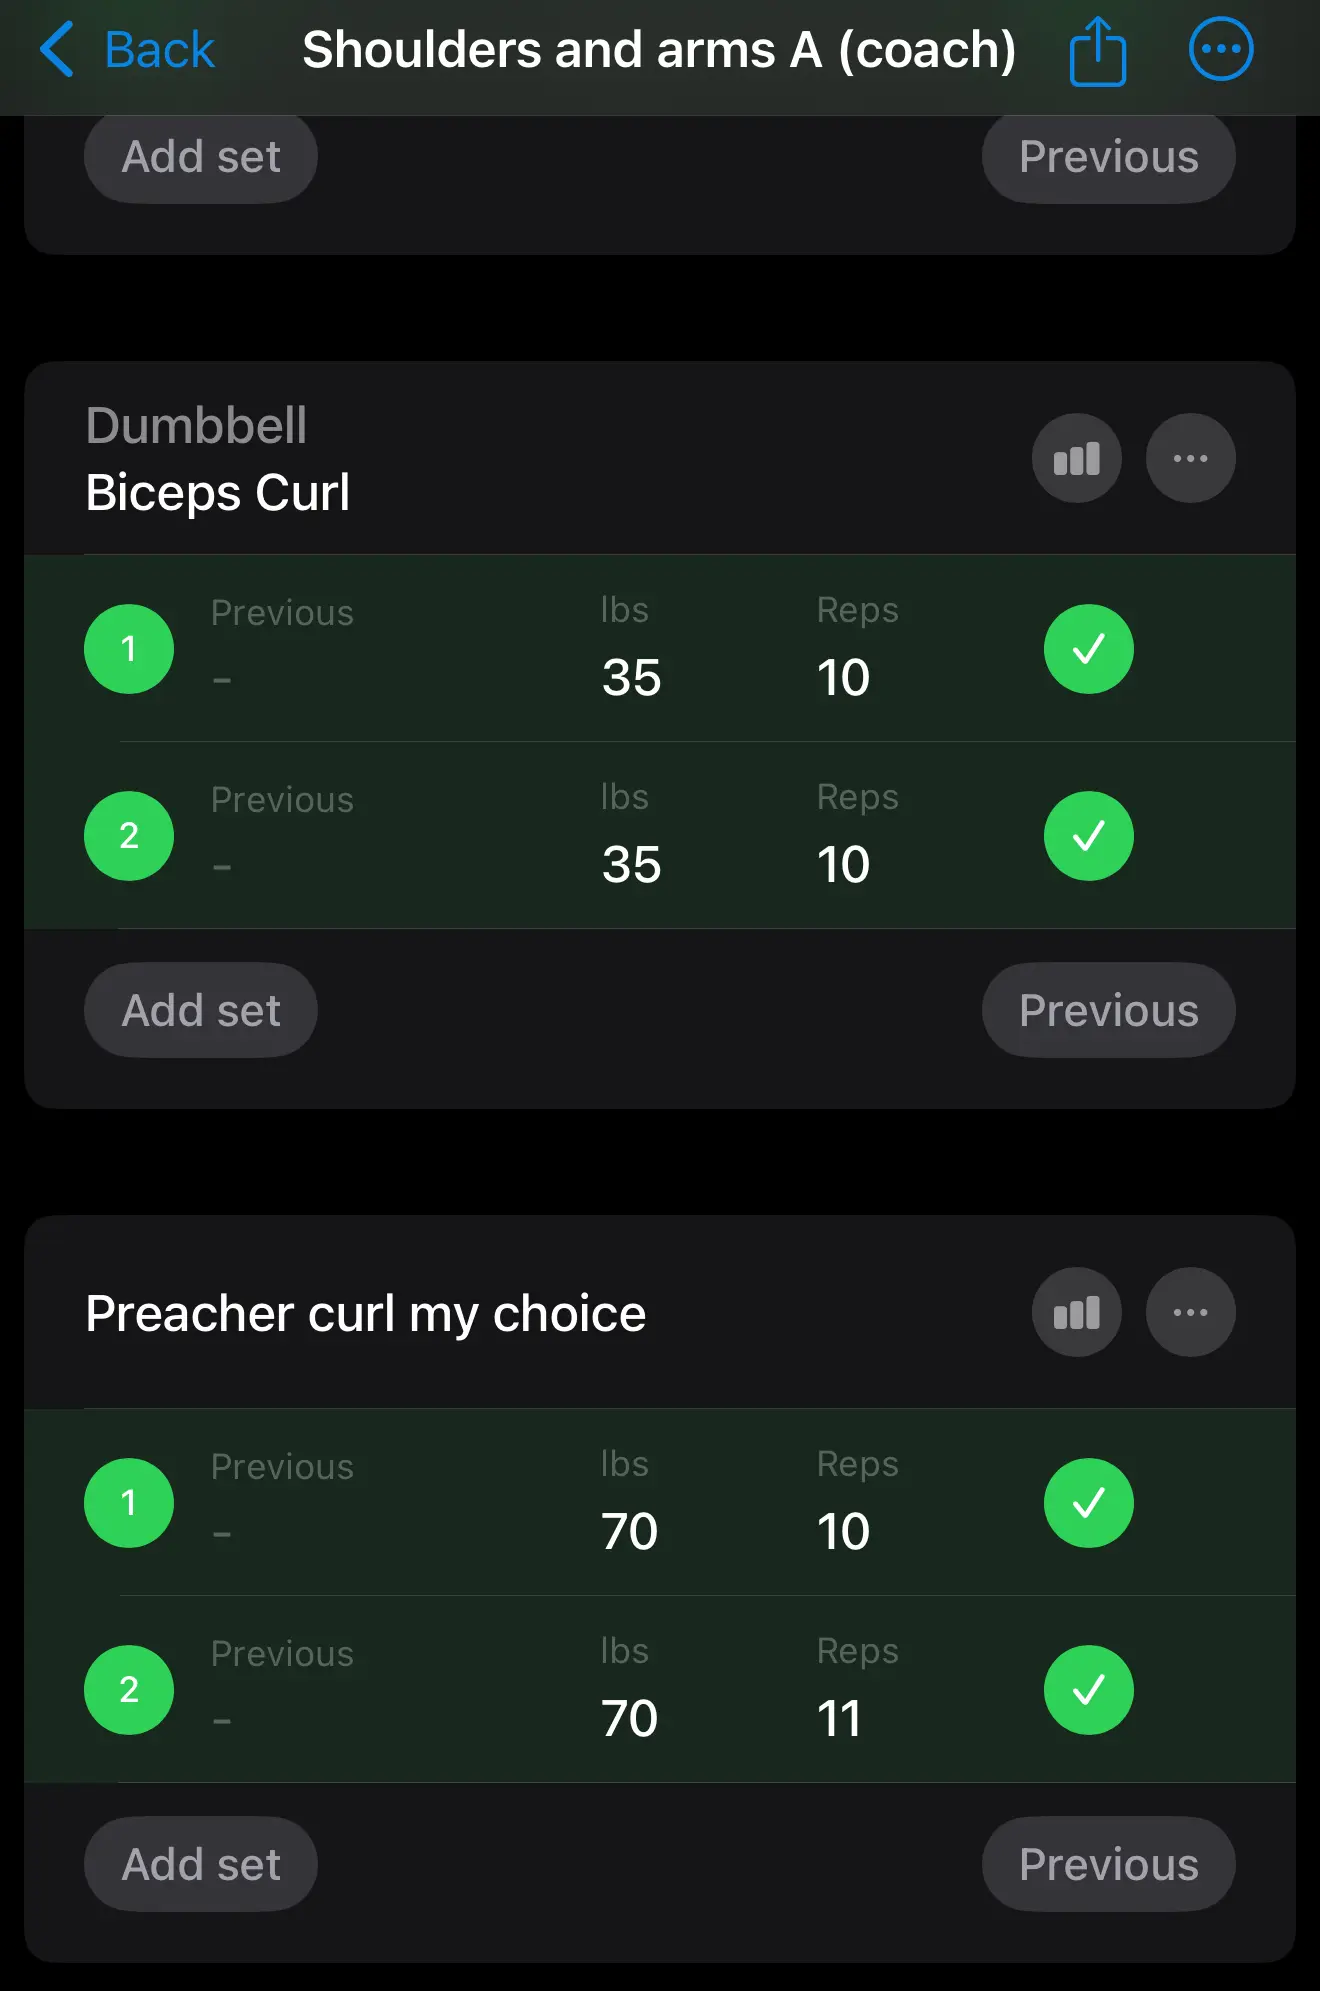Screen dimensions: 1320x1991
Task: Show Previous for Preacher curl my choice
Action: pos(1108,1865)
